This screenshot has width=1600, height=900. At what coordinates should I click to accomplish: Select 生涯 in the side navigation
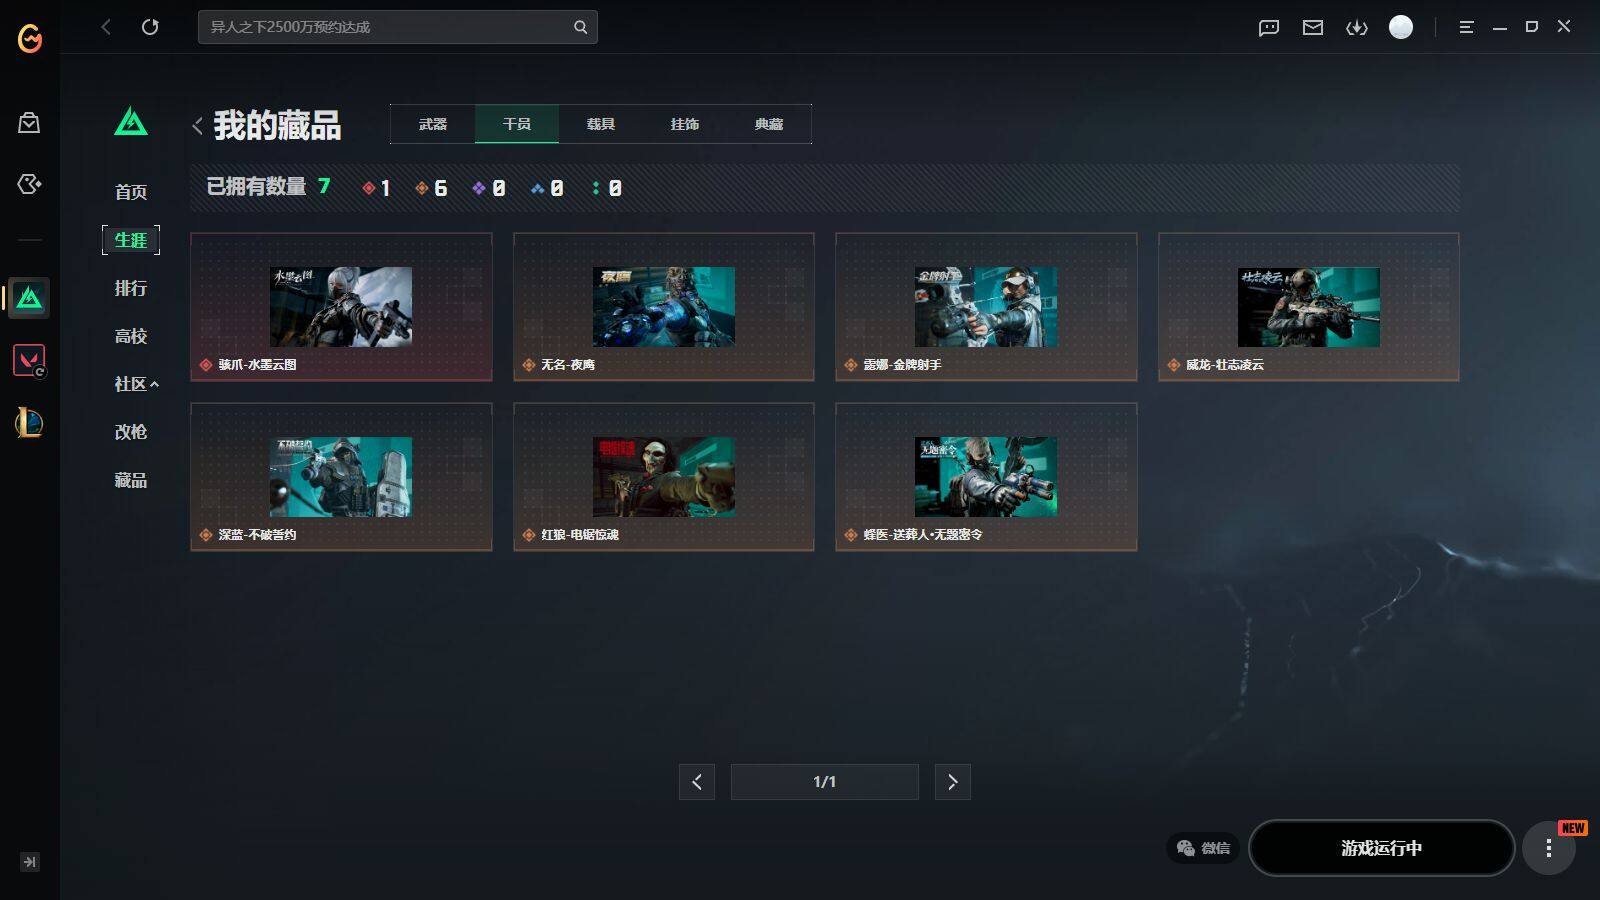[131, 240]
